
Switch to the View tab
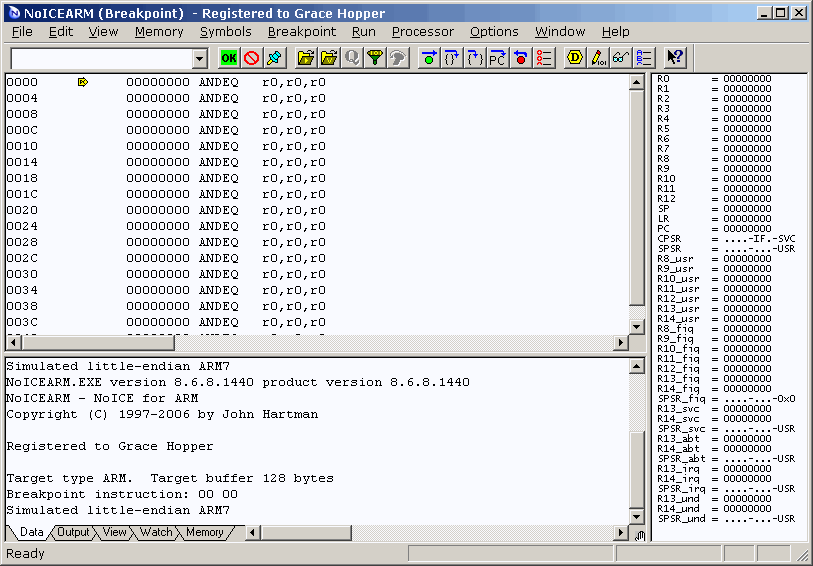tap(114, 532)
